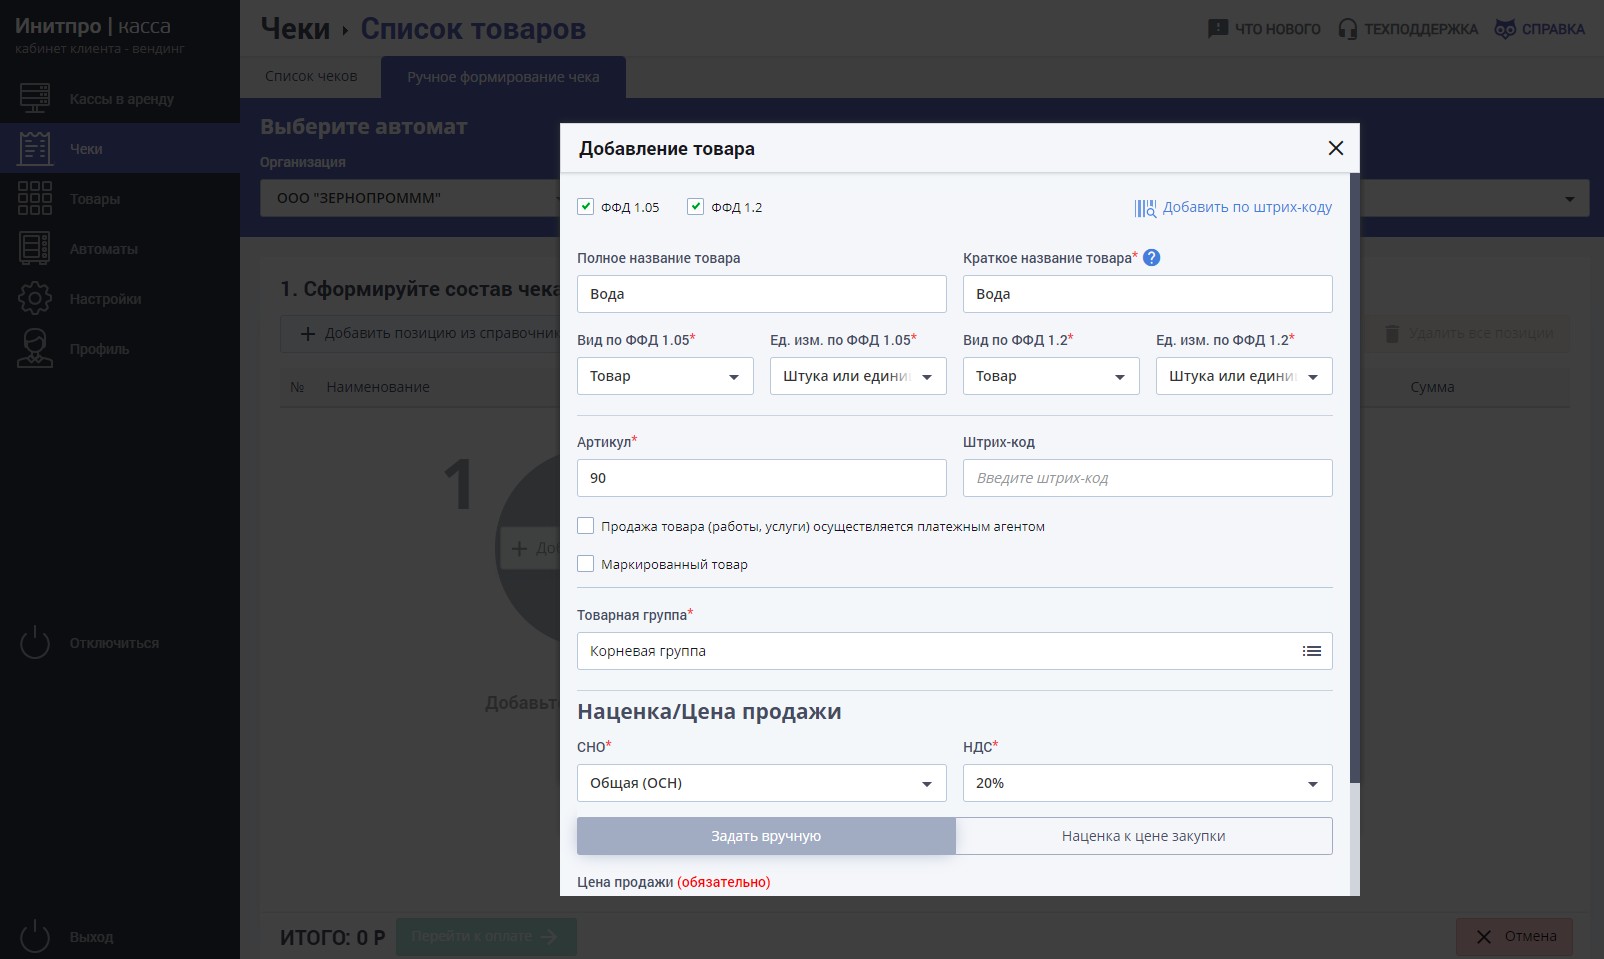Select Задать вручную pricing tab
Screen dimensions: 1604x959
point(766,836)
